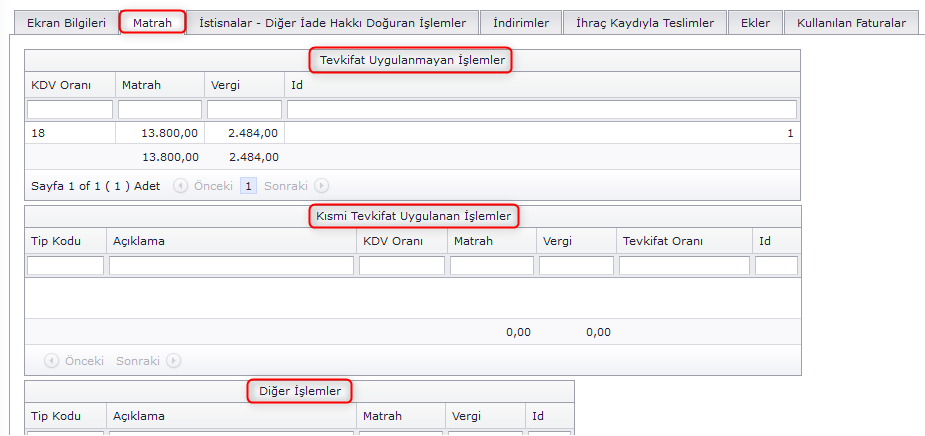
Task: Focus the Vergi filter box in Tevkifat Uygulanmayan
Action: (244, 109)
